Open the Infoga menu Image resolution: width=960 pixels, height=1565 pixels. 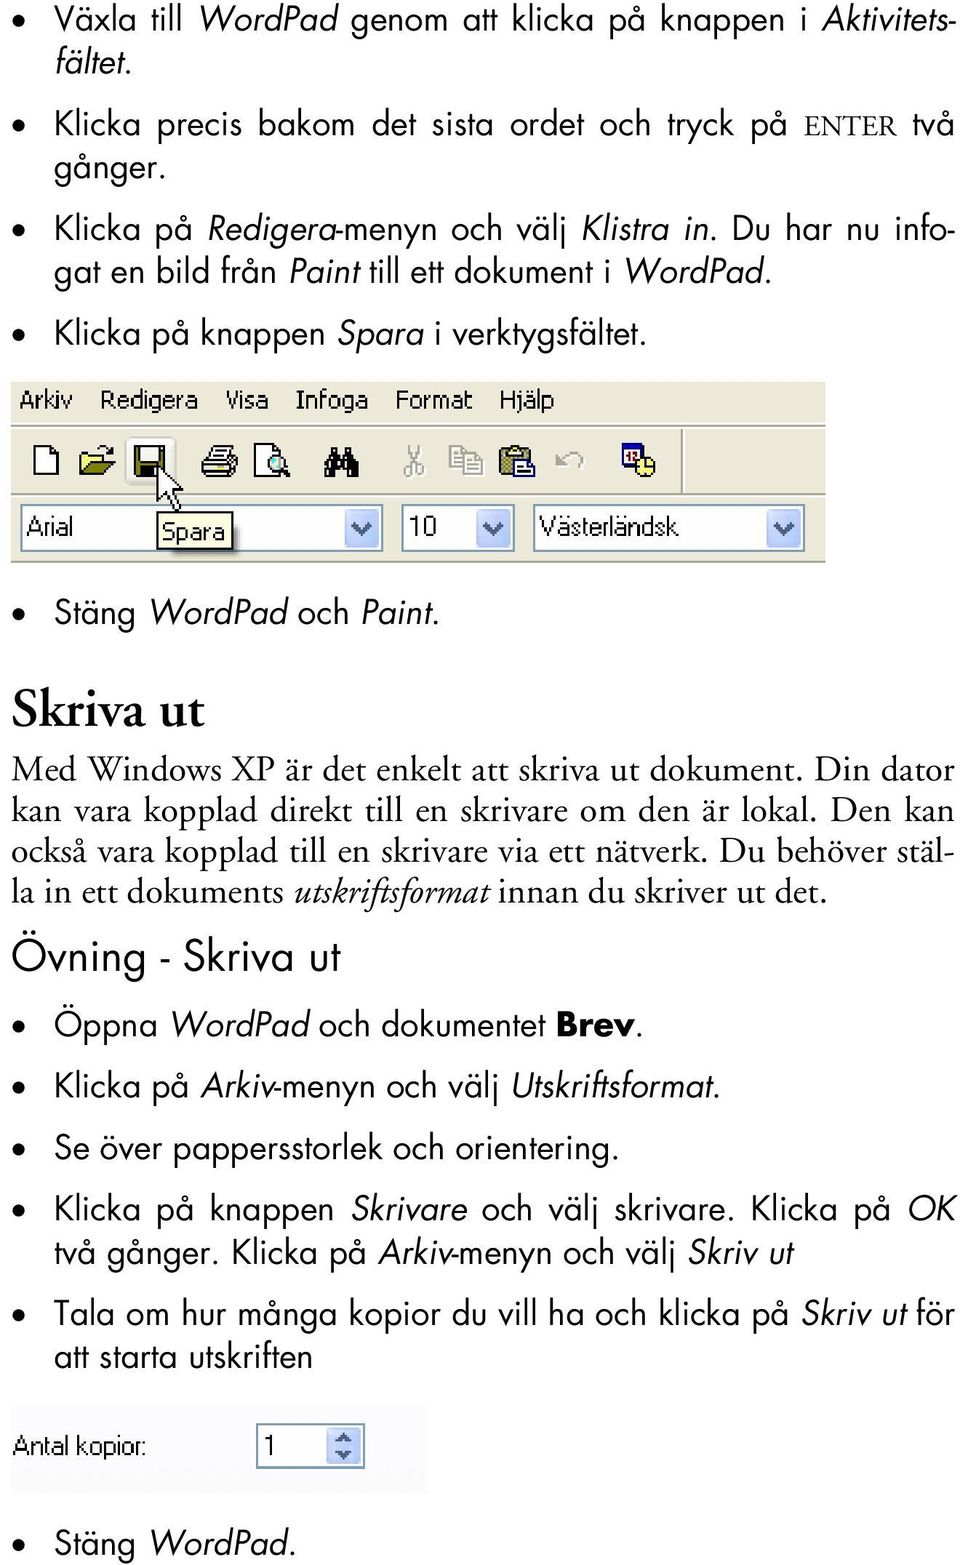(x=331, y=401)
